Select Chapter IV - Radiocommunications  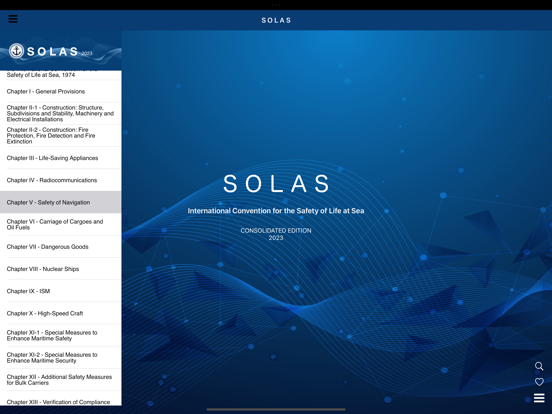pyautogui.click(x=61, y=180)
